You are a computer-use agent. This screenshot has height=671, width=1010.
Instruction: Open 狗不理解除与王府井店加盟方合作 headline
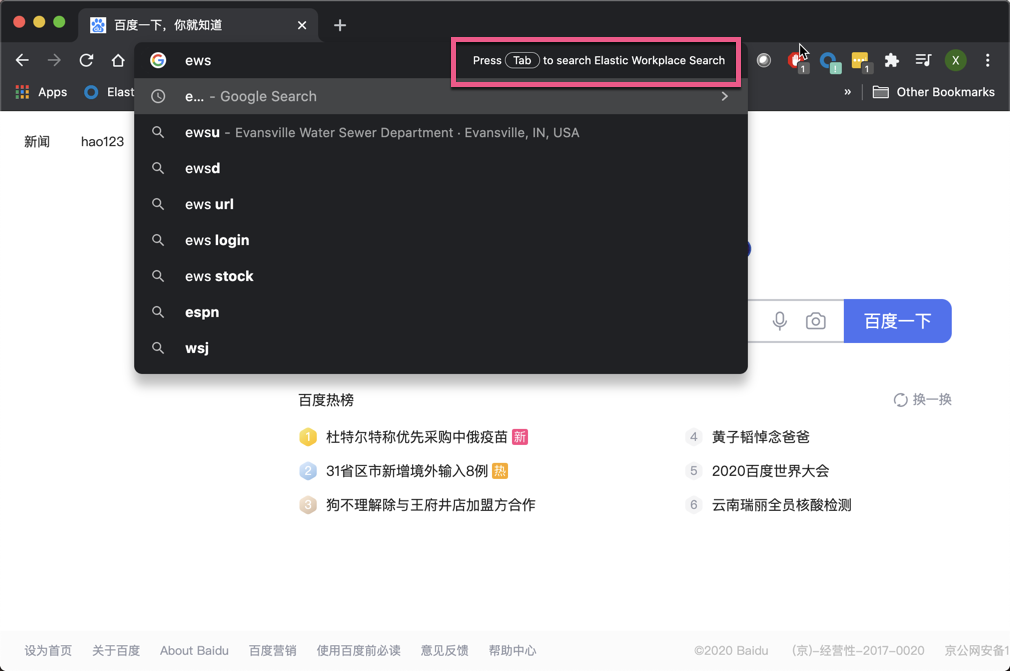click(x=430, y=505)
